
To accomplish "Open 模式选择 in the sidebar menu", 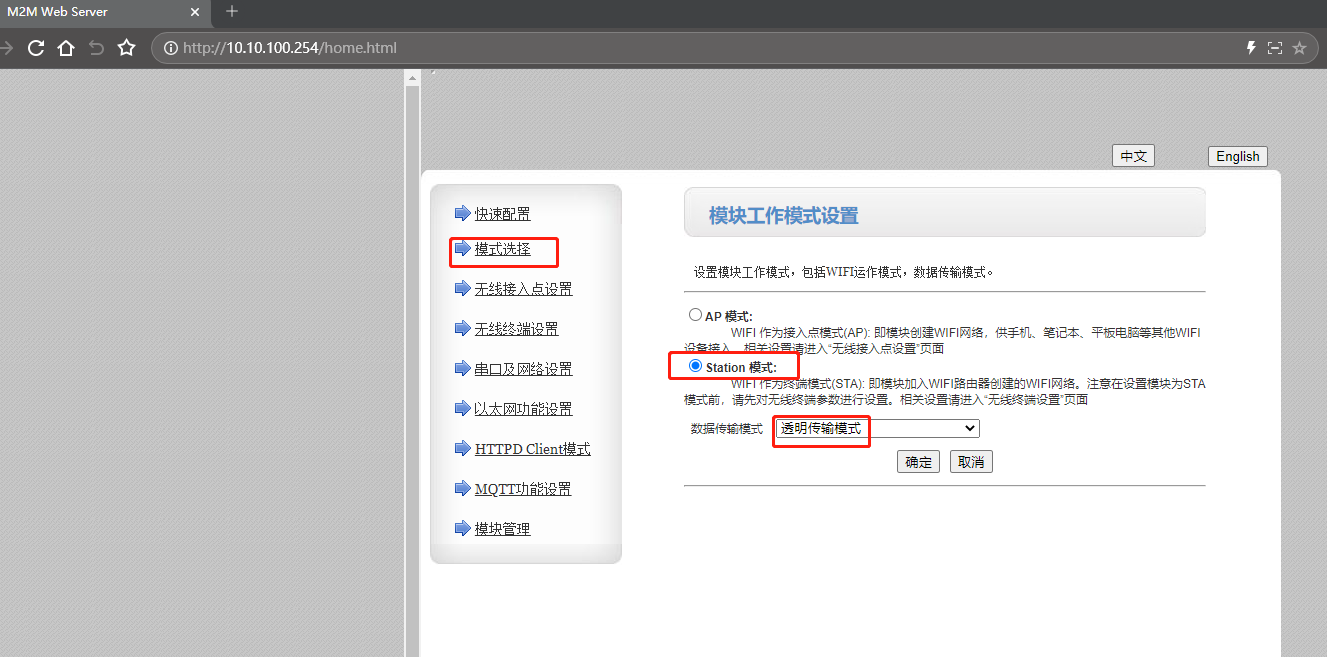I will [502, 249].
